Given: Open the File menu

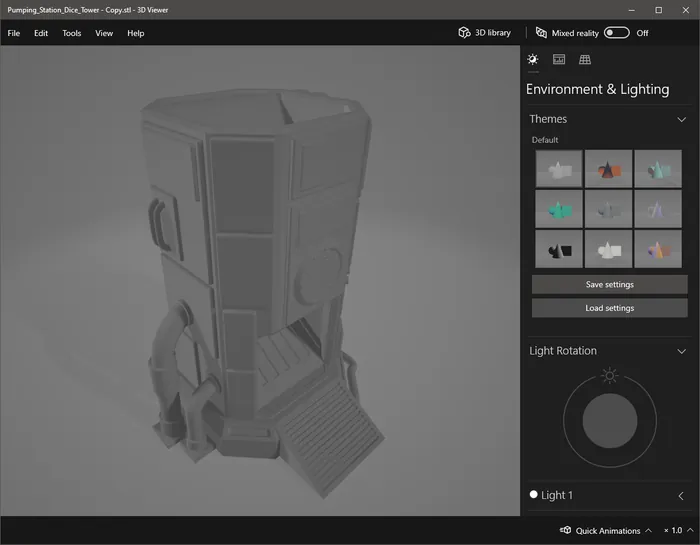Looking at the screenshot, I should click(x=13, y=33).
